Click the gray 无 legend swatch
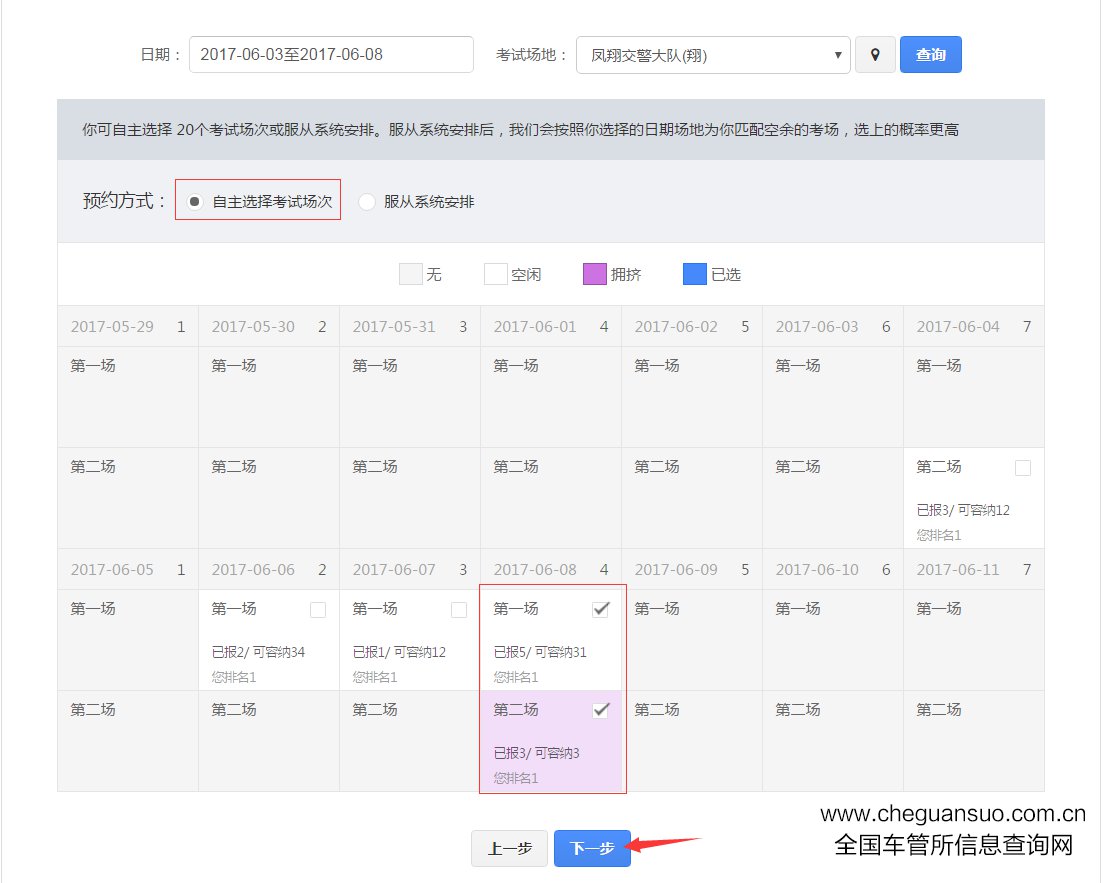The image size is (1107, 883). point(411,274)
